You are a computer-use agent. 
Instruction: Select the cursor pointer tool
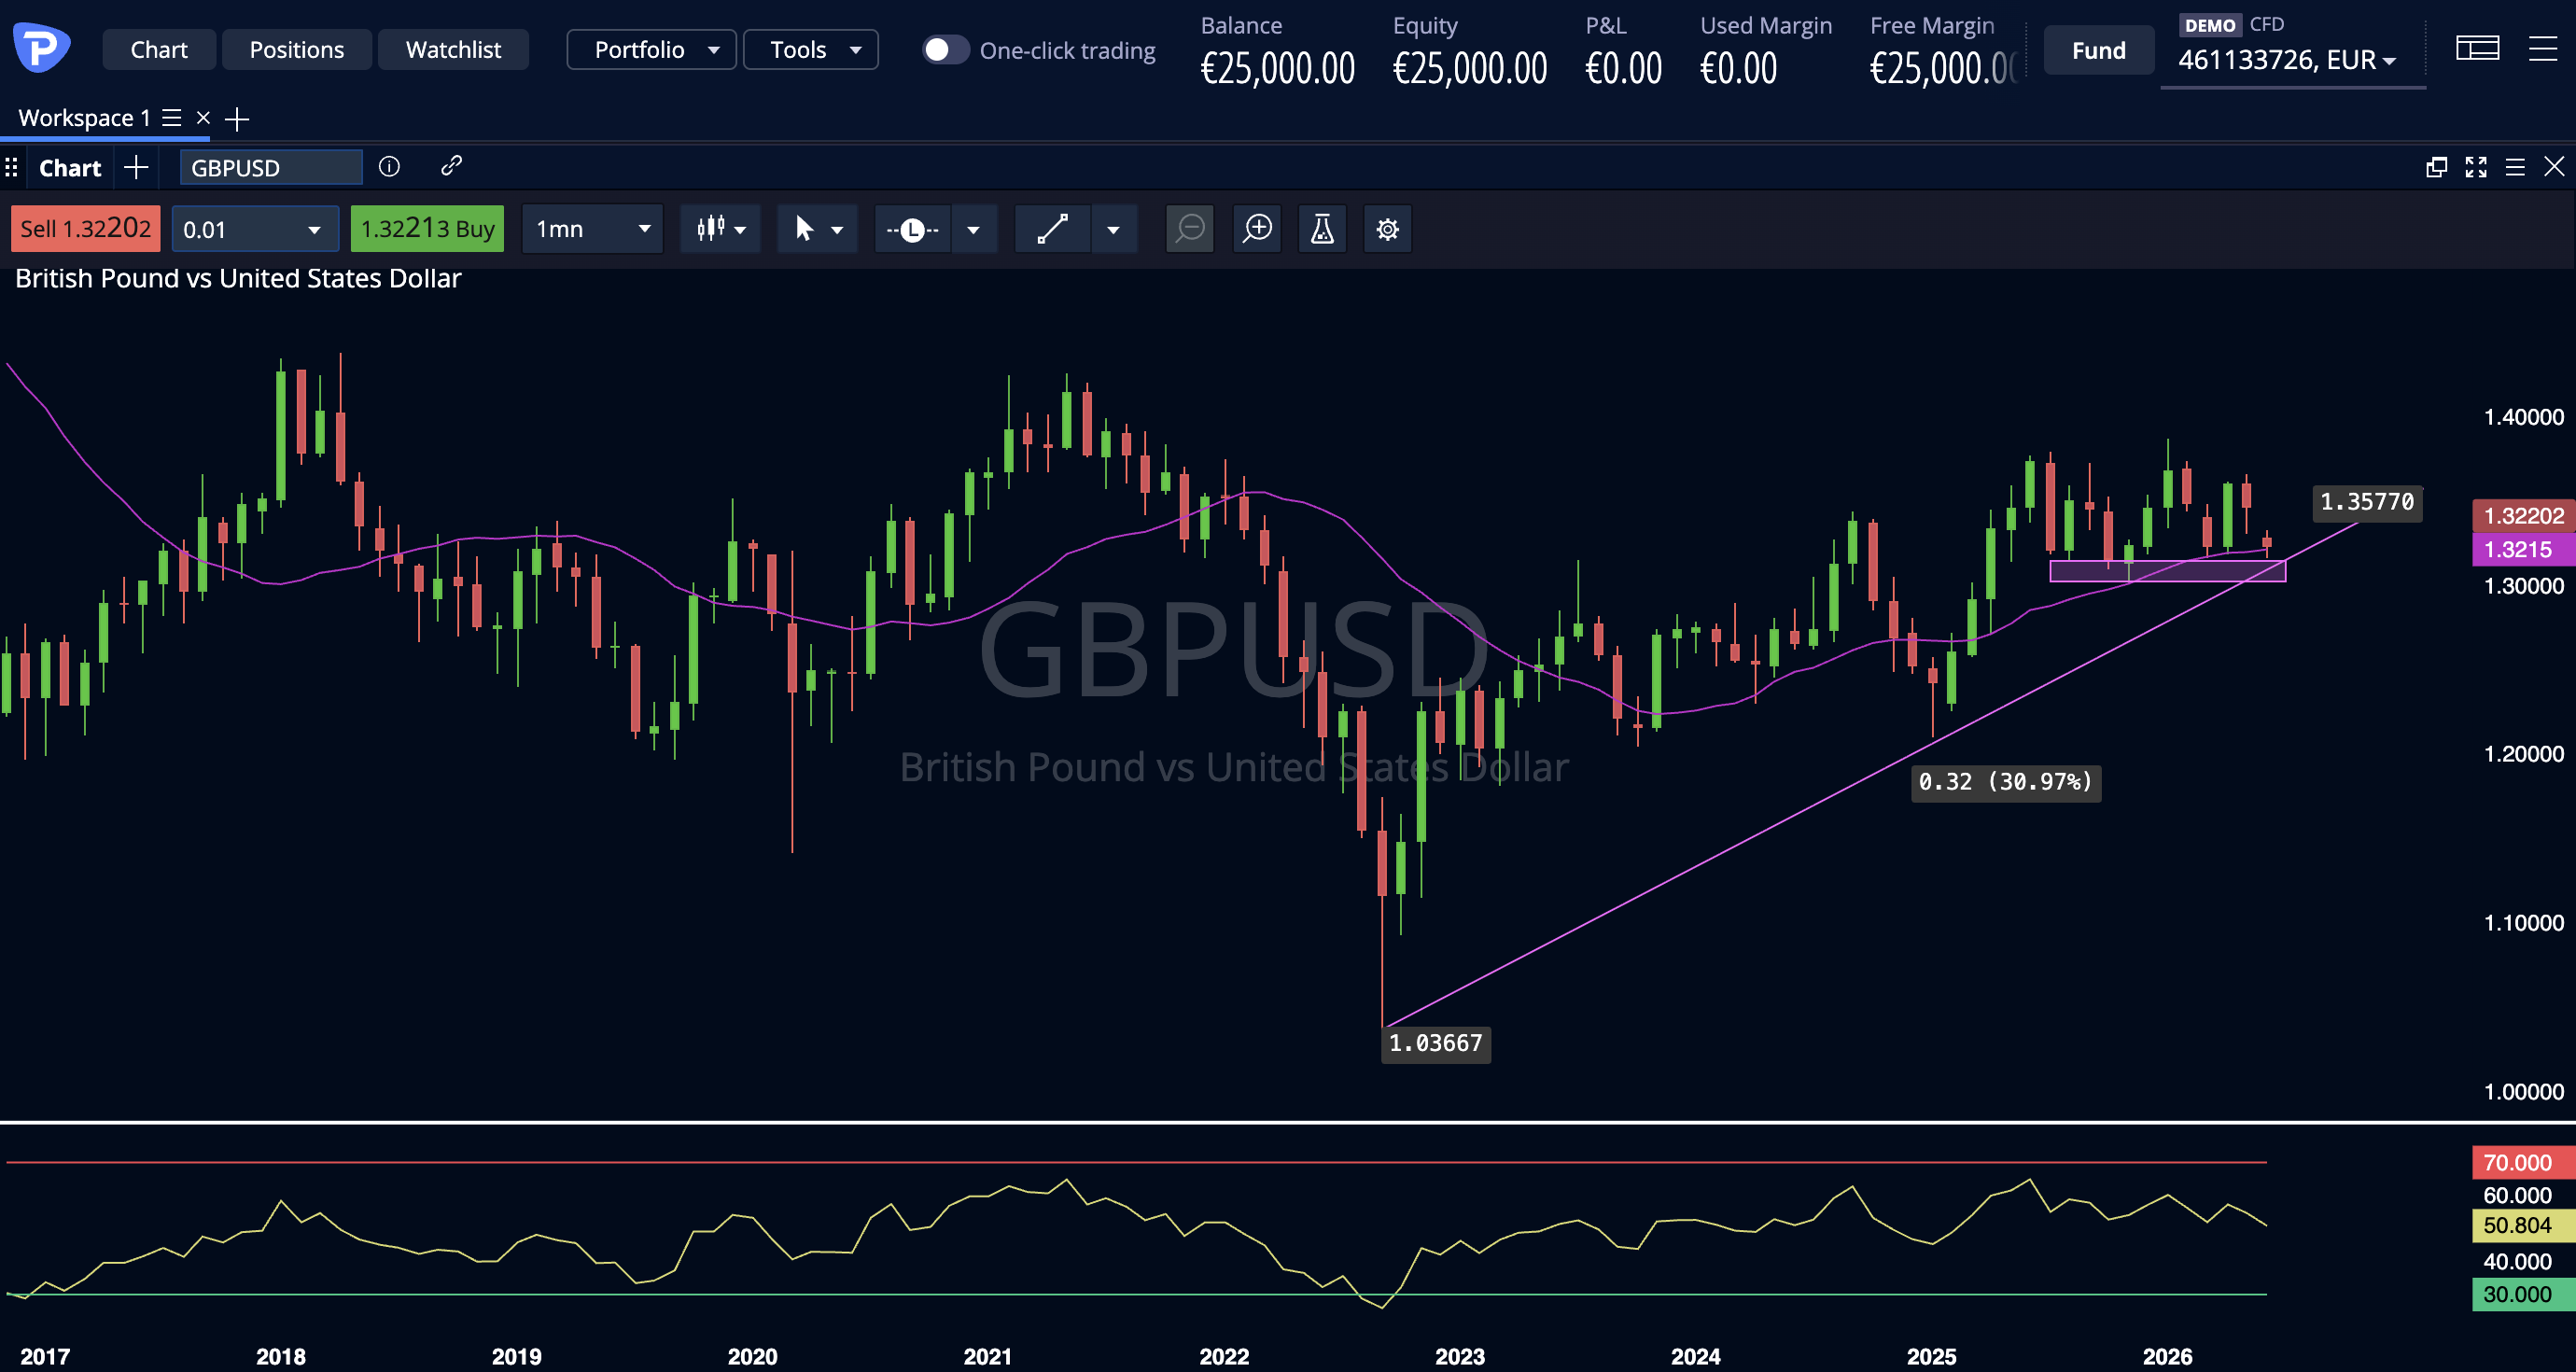click(x=803, y=229)
